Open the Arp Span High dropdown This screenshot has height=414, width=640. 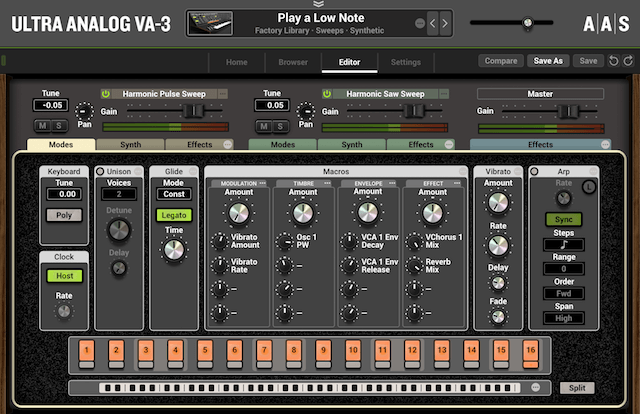564,318
